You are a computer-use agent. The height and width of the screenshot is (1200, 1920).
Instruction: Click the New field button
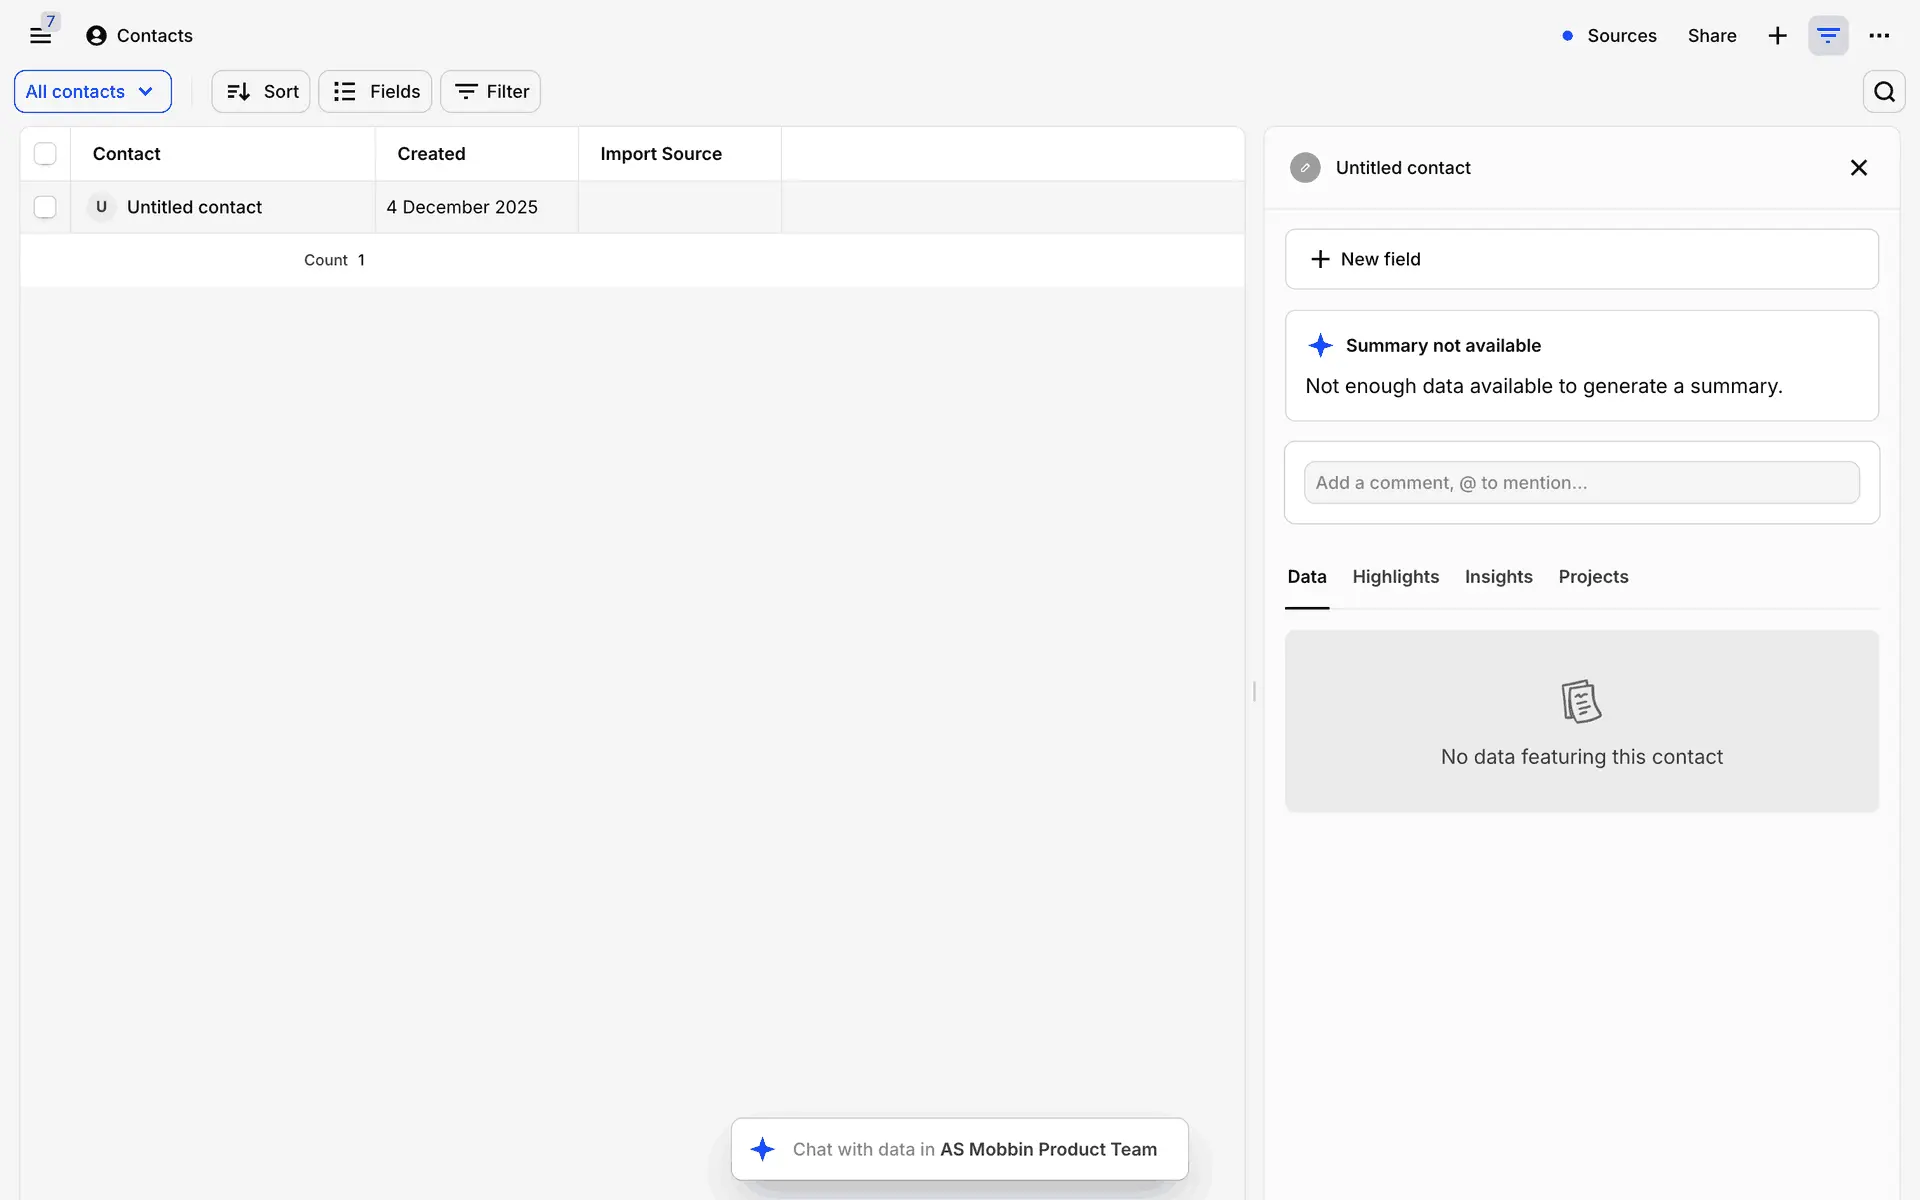coord(1581,259)
